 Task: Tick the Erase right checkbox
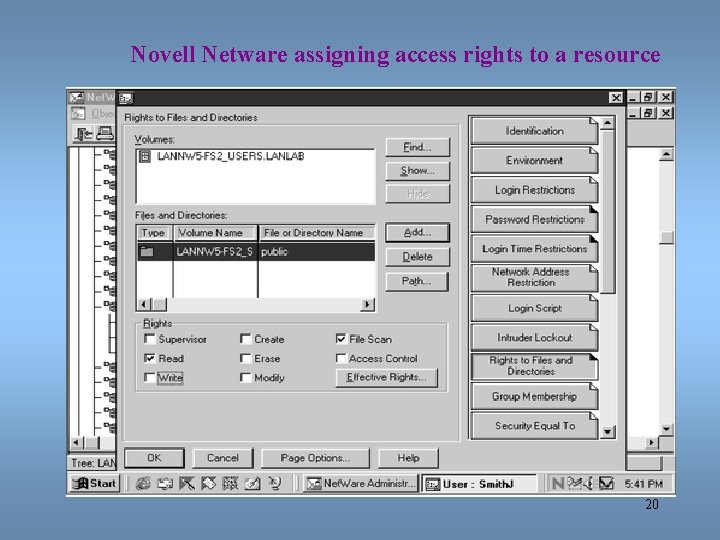tap(246, 358)
